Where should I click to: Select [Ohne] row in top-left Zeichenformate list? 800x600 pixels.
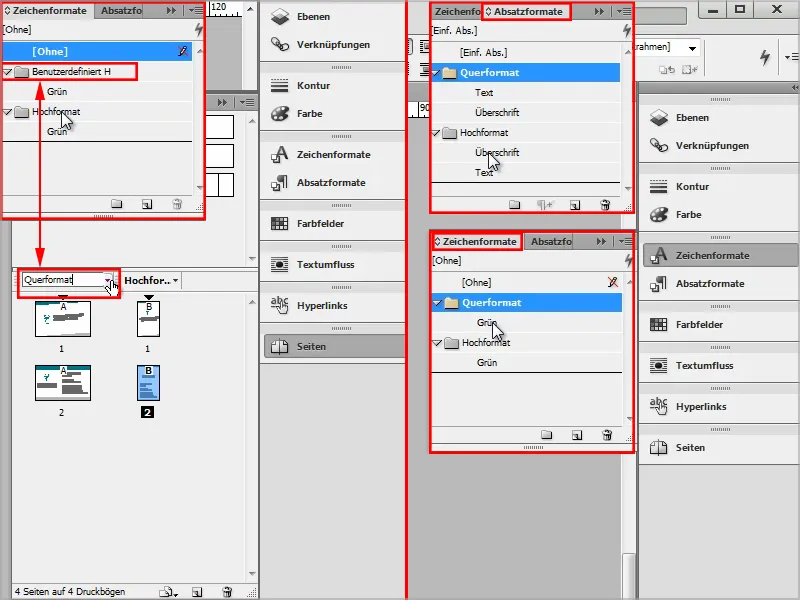pos(97,52)
